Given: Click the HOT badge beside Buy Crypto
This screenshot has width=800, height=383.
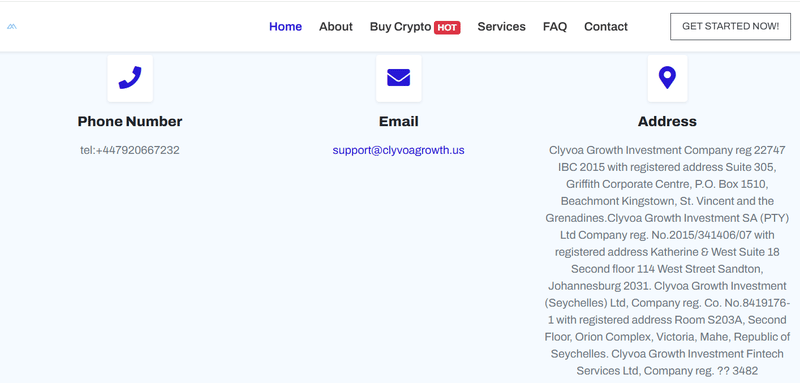Looking at the screenshot, I should tap(447, 28).
